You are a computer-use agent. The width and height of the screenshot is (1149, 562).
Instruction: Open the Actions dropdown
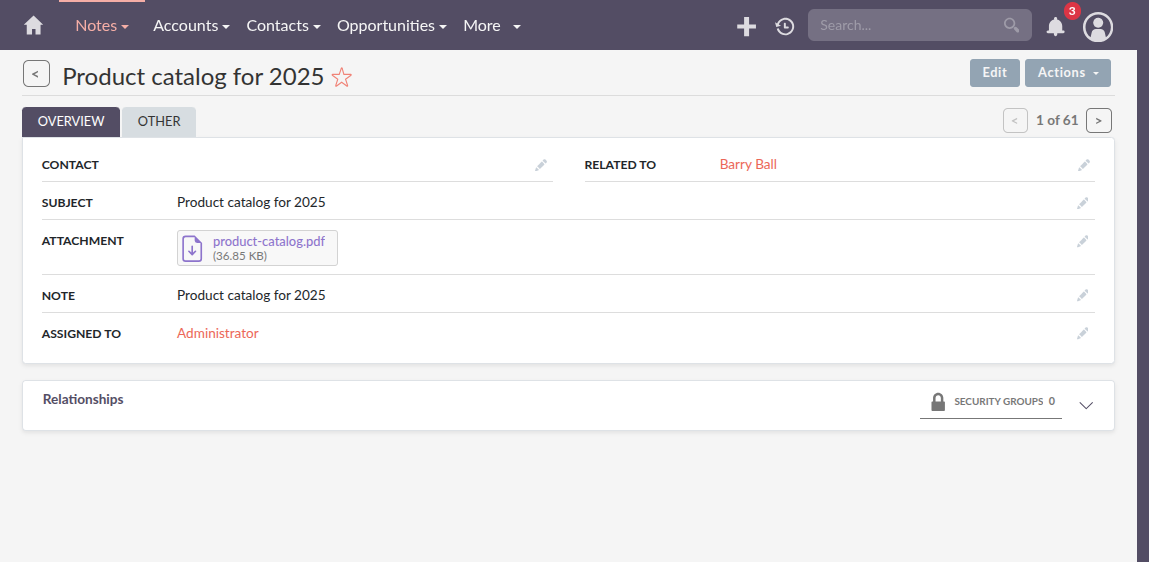pos(1067,73)
